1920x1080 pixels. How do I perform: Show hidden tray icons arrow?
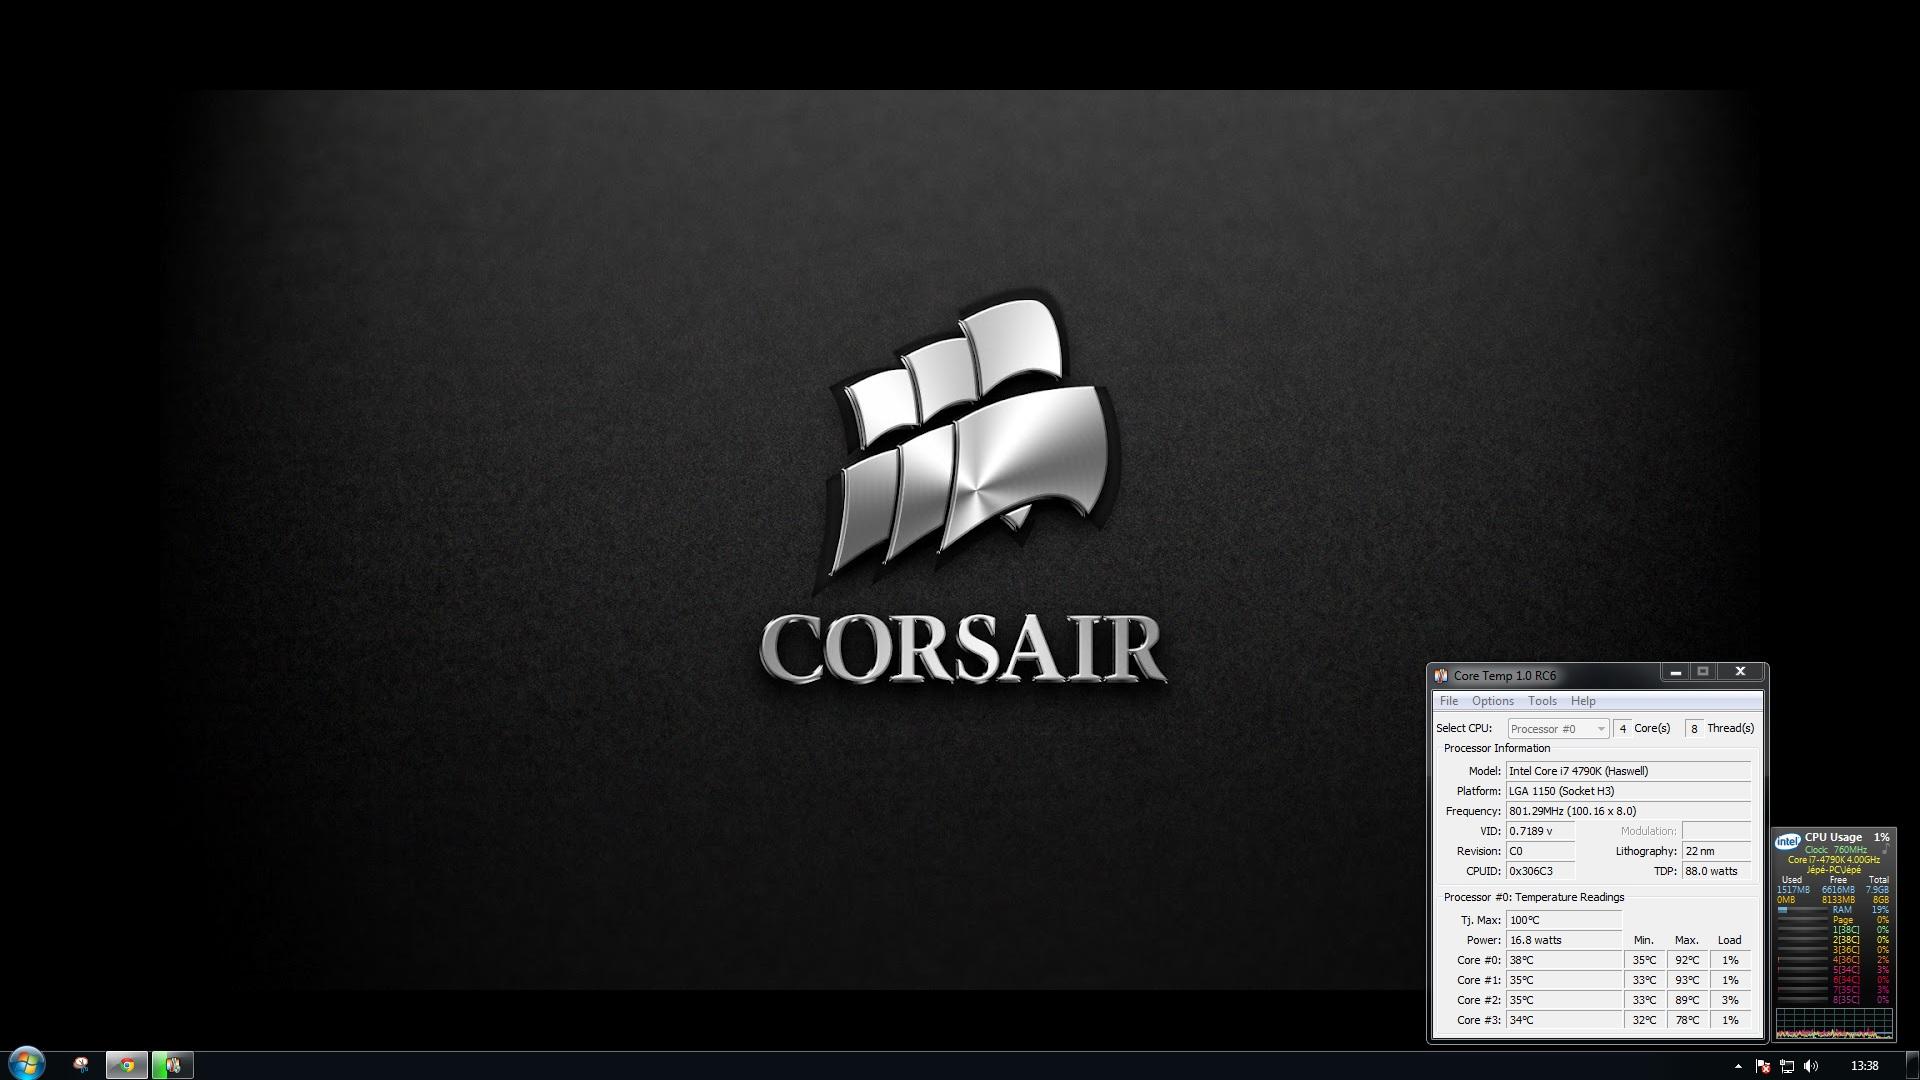pos(1738,1066)
